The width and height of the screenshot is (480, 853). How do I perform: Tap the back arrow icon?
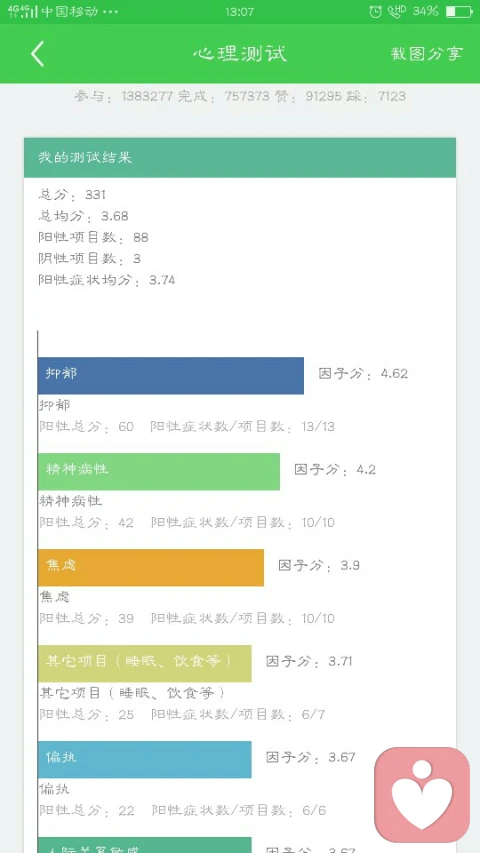click(x=38, y=54)
